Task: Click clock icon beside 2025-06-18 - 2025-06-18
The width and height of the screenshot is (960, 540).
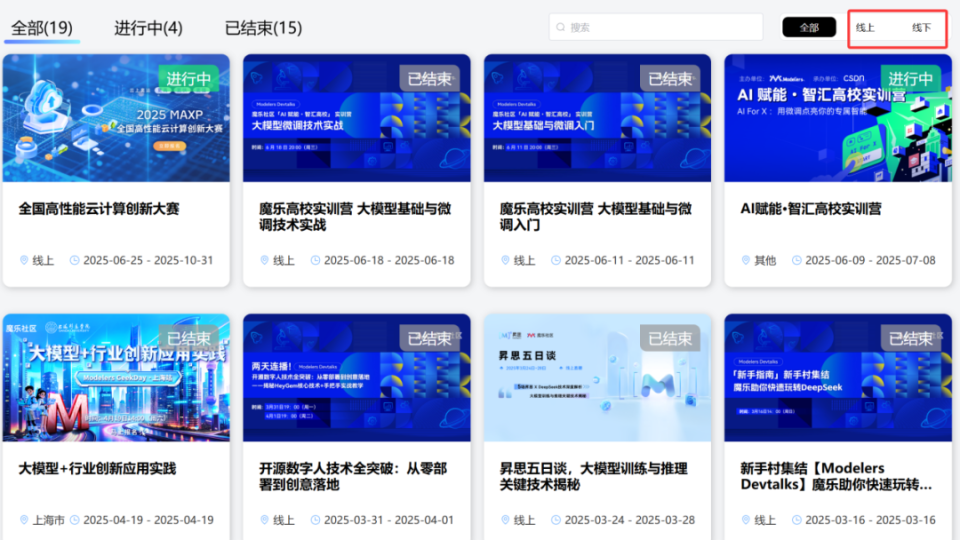Action: (315, 260)
